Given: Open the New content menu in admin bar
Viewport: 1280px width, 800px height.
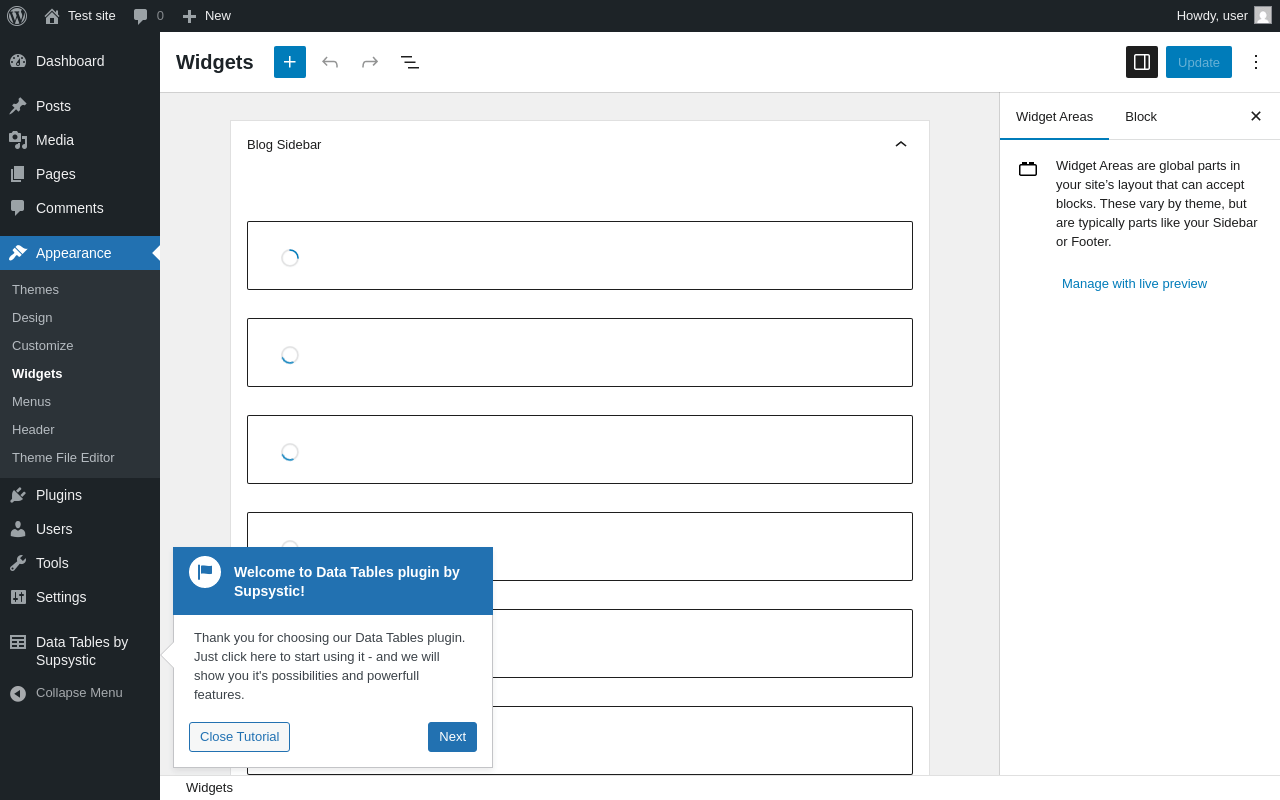Looking at the screenshot, I should click(x=206, y=16).
